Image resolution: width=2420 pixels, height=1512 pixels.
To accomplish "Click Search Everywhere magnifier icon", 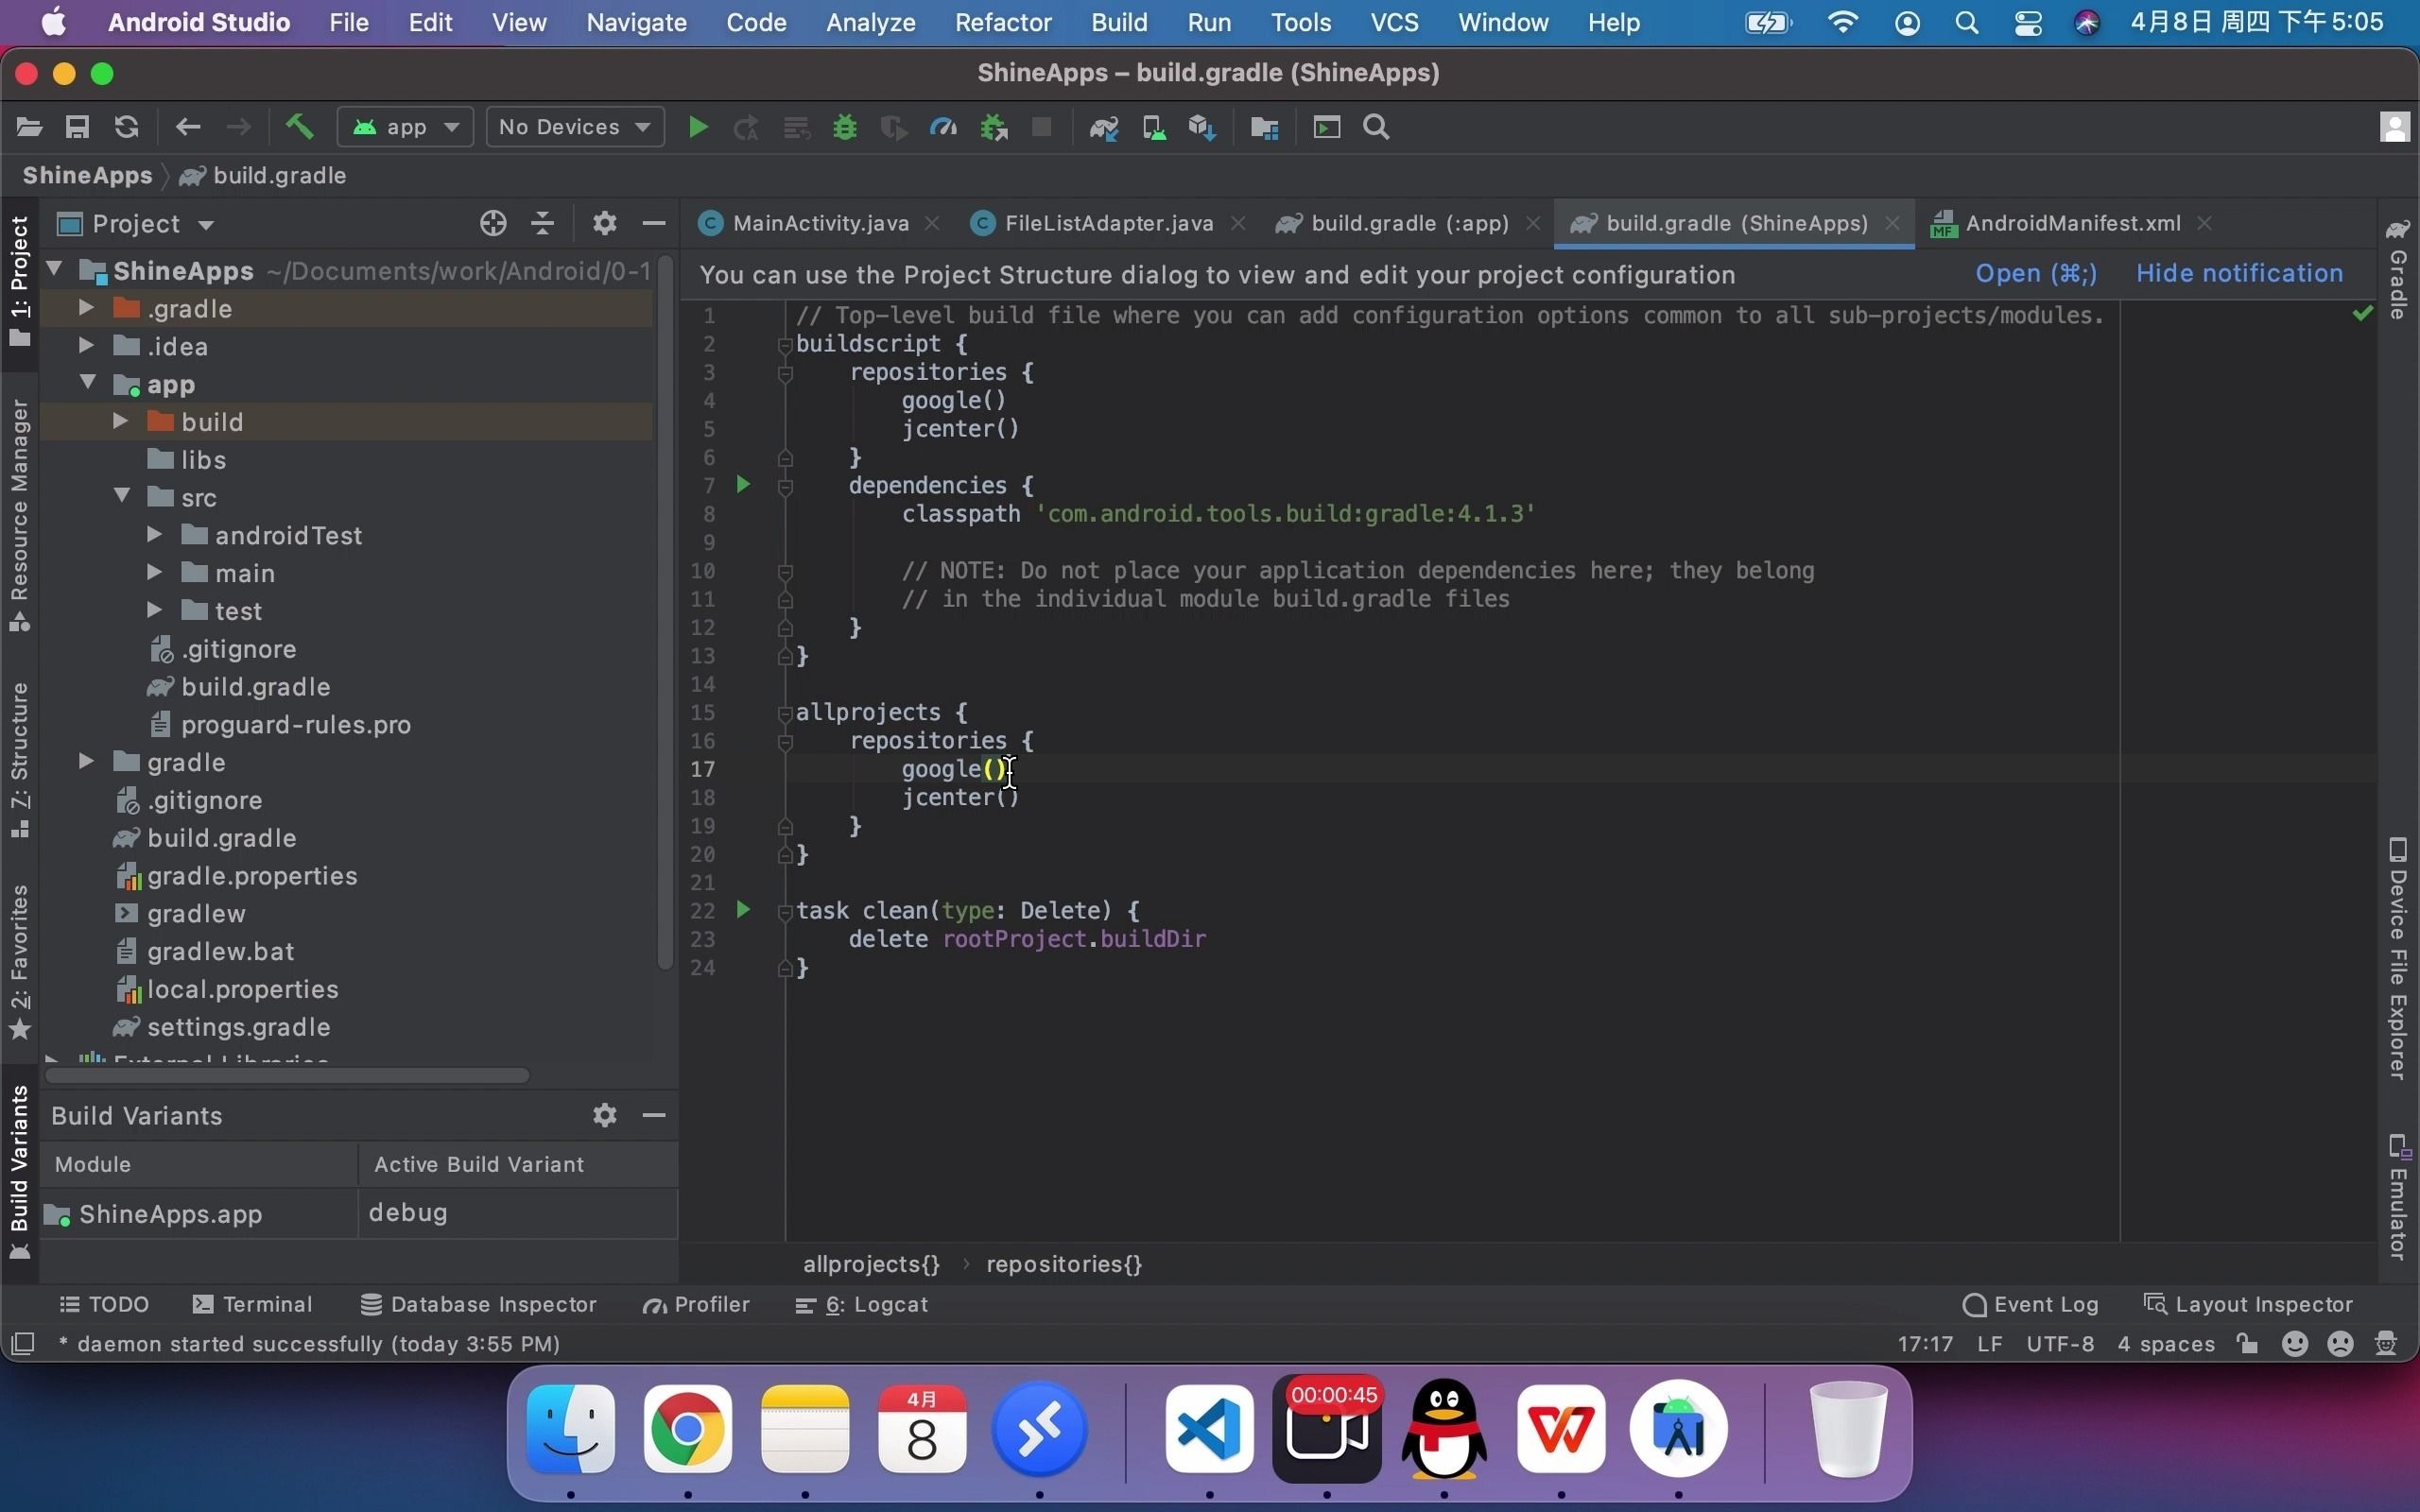I will pos(1376,127).
